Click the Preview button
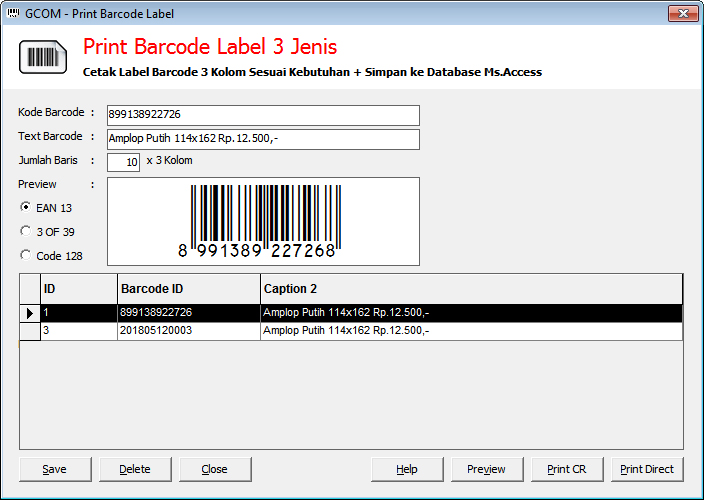704x500 pixels. click(487, 469)
